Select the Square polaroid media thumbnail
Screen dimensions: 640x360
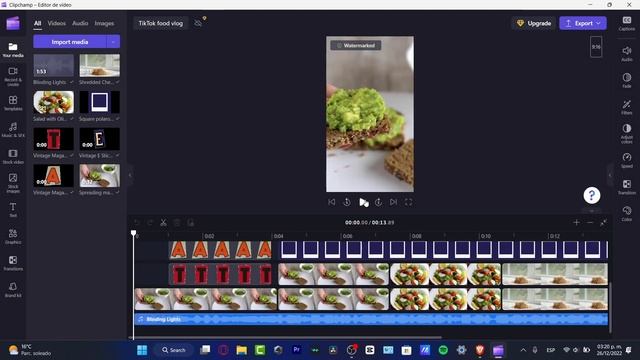(x=100, y=102)
